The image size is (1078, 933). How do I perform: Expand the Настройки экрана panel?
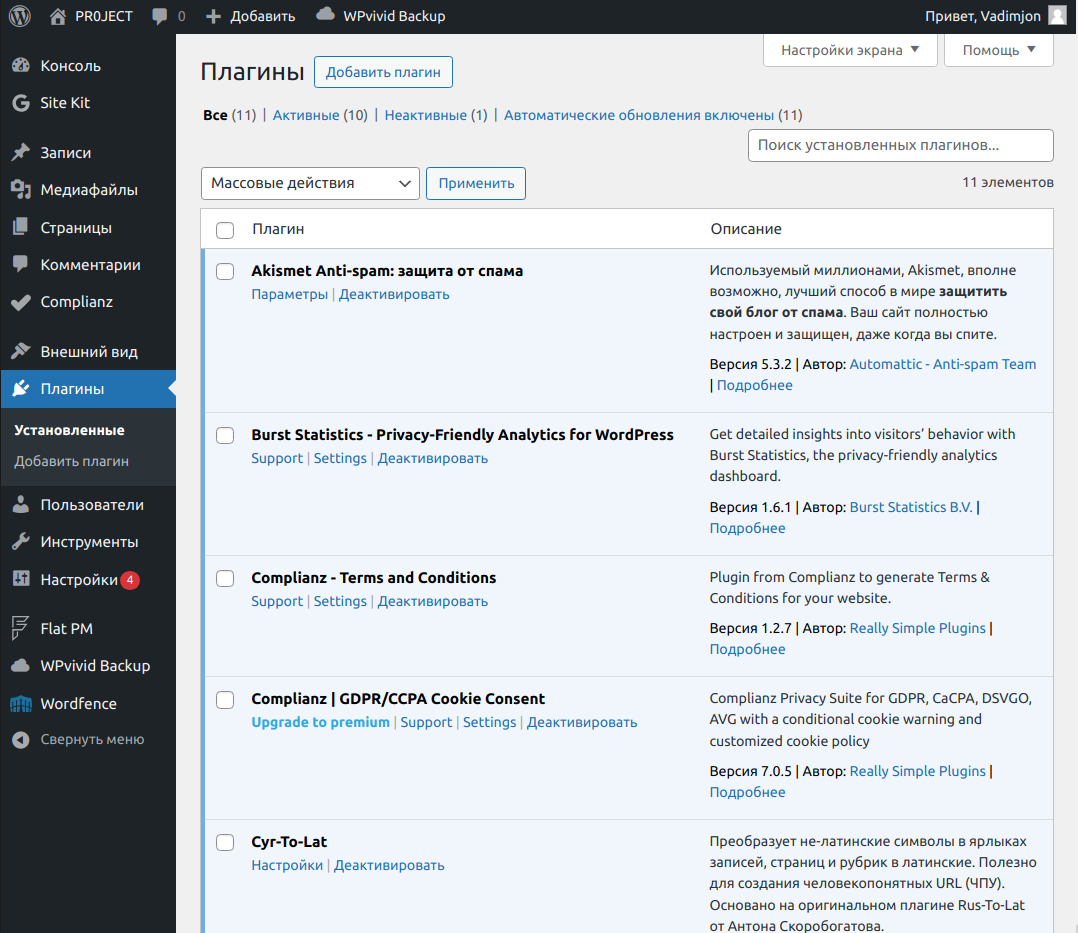coord(850,50)
